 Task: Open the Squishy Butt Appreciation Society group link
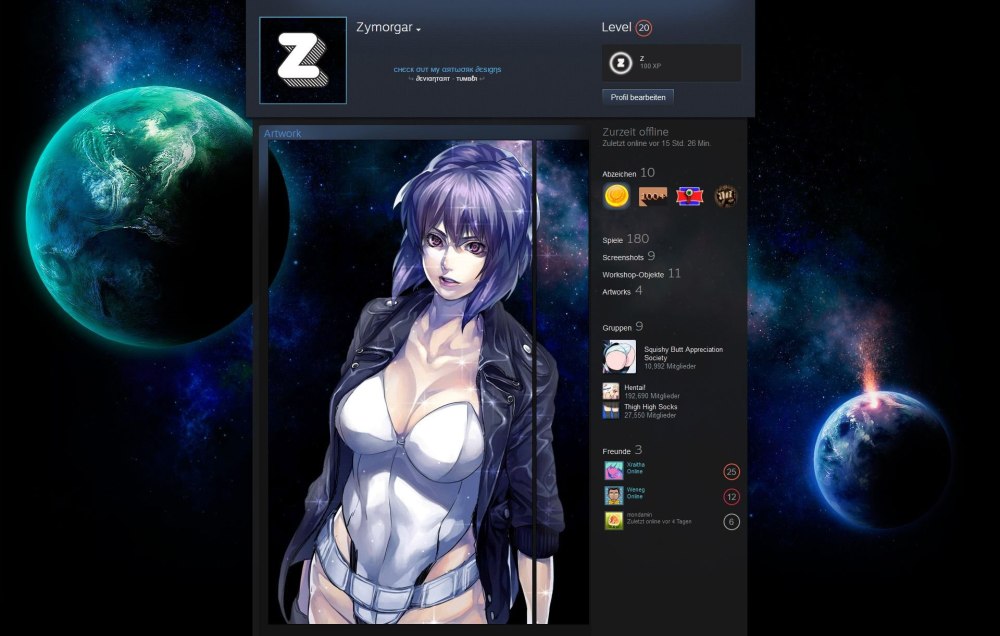click(683, 353)
